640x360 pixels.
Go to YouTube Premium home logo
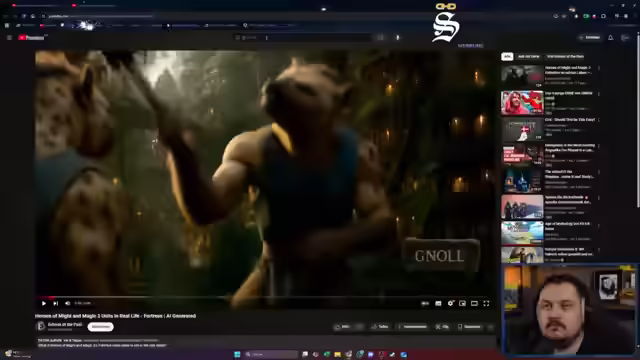tap(32, 38)
